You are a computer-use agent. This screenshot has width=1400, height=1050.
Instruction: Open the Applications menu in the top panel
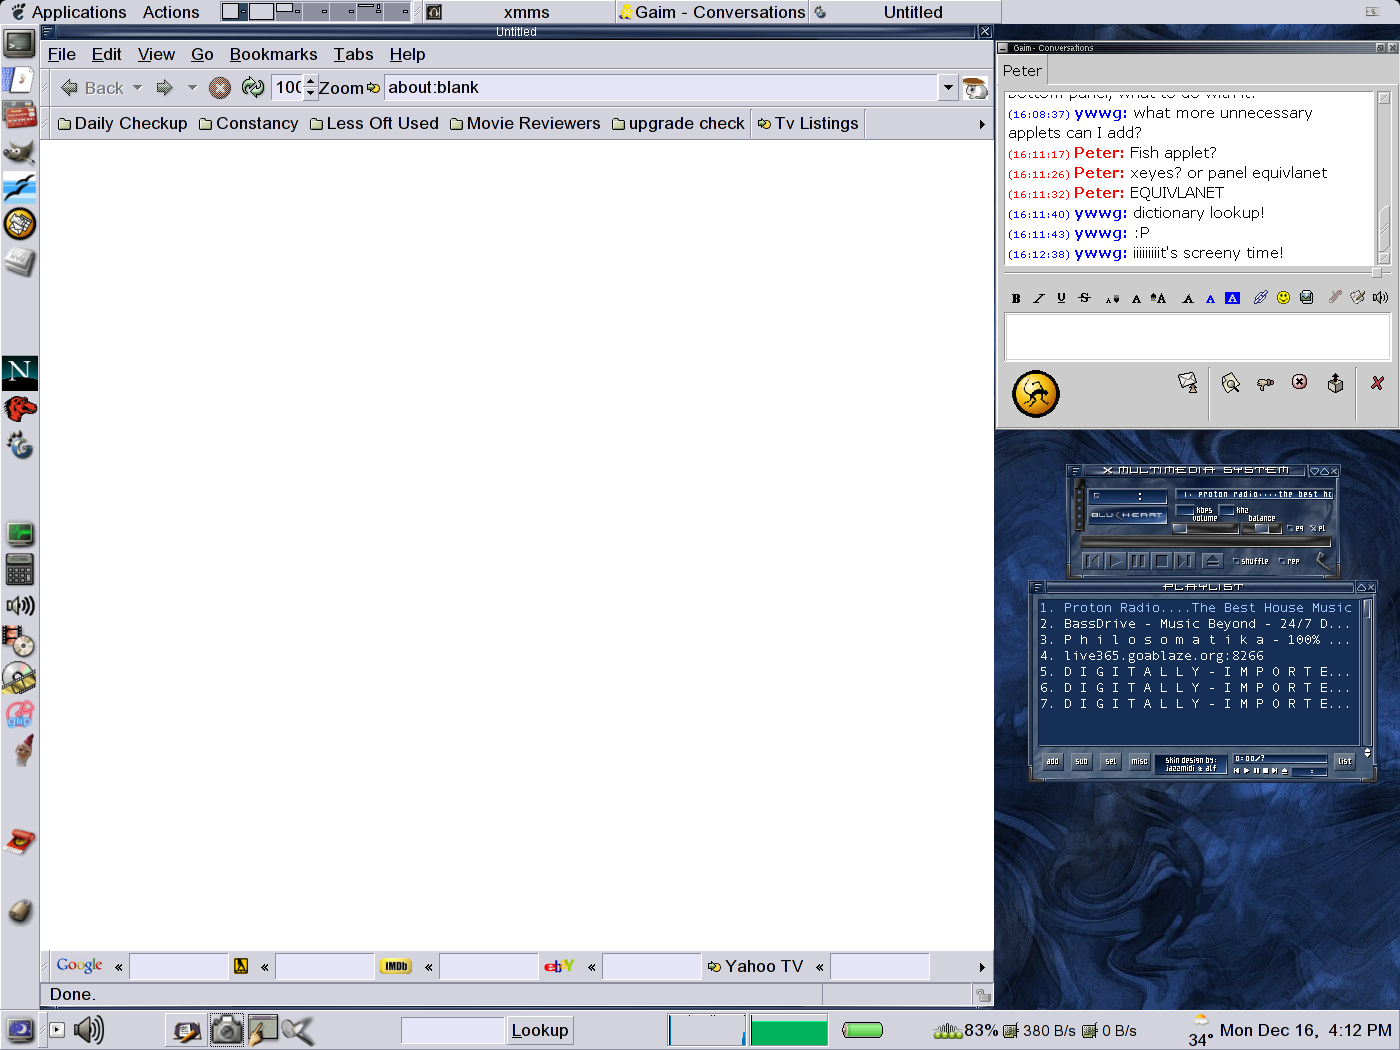tap(67, 12)
